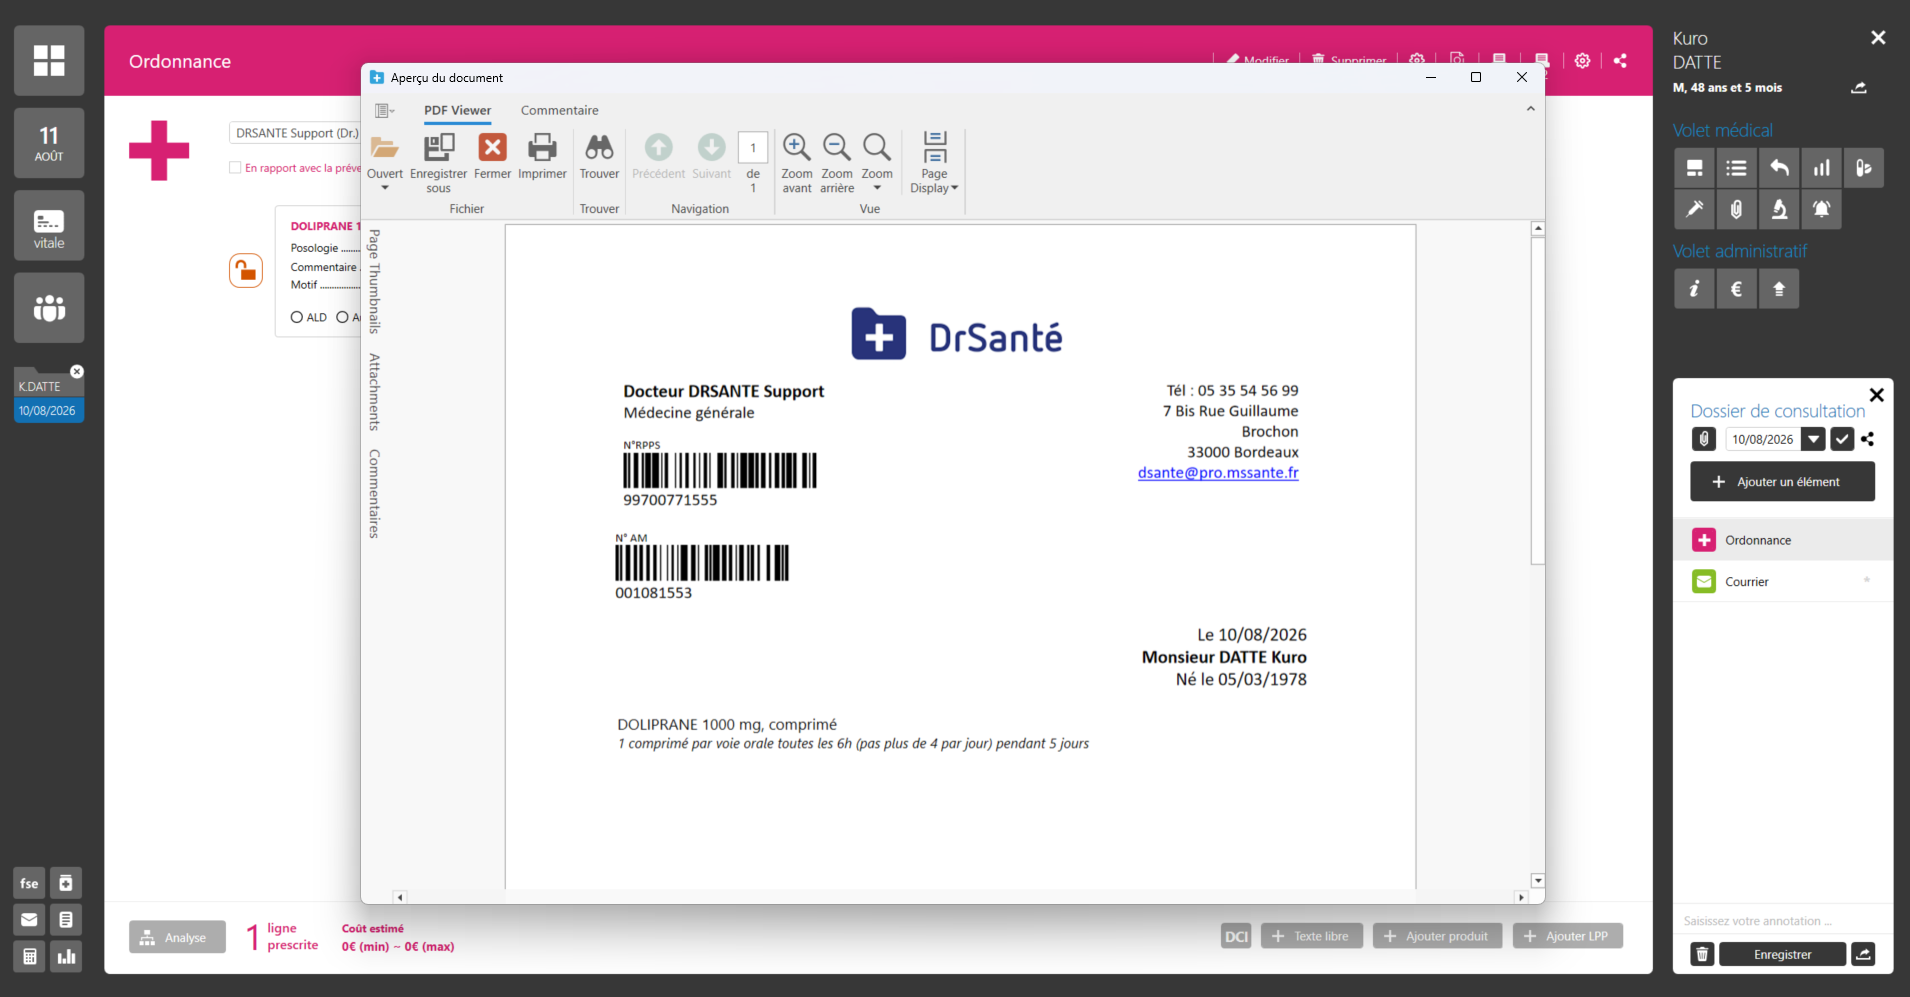The height and width of the screenshot is (997, 1910).
Task: Open the Page Thumbnails side panel
Action: coord(374,281)
